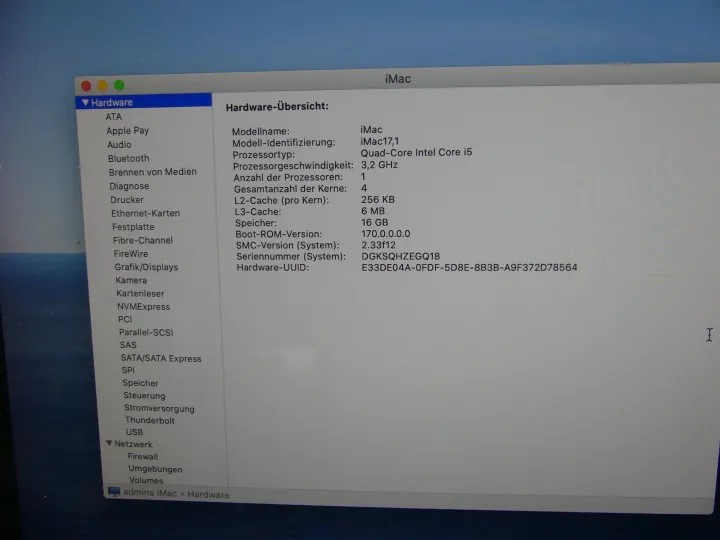Show Grafik/Displays details

(x=146, y=267)
